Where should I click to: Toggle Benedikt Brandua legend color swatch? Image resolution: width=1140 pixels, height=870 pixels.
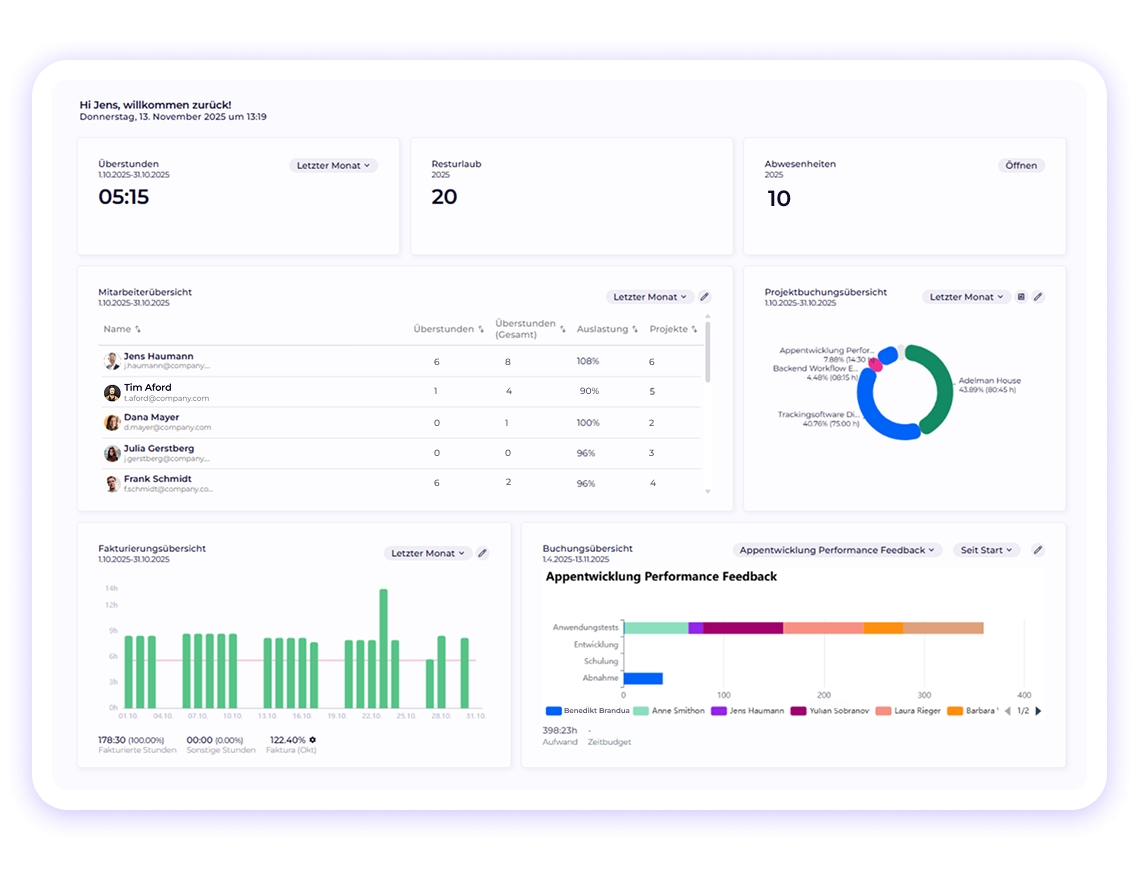(553, 711)
